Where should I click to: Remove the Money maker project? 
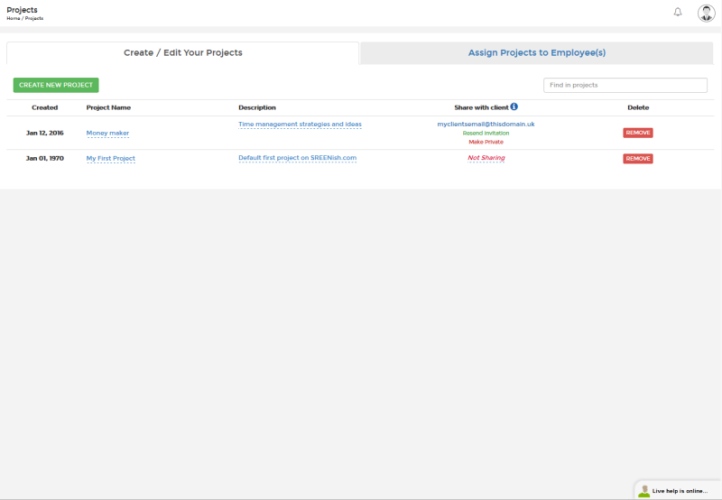[638, 133]
